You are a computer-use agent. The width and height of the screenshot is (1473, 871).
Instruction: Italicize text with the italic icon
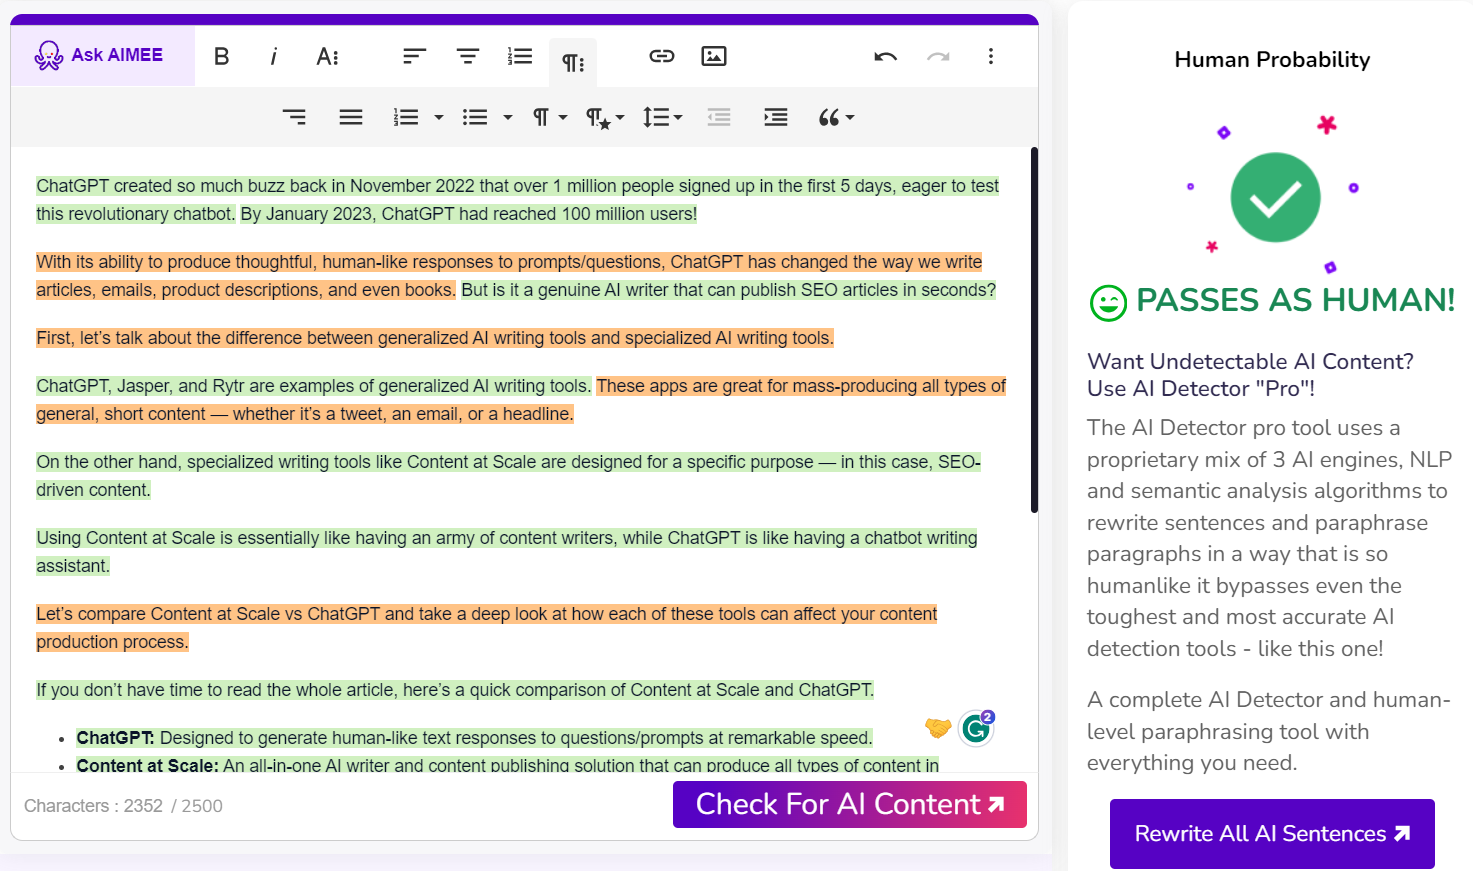pos(273,57)
